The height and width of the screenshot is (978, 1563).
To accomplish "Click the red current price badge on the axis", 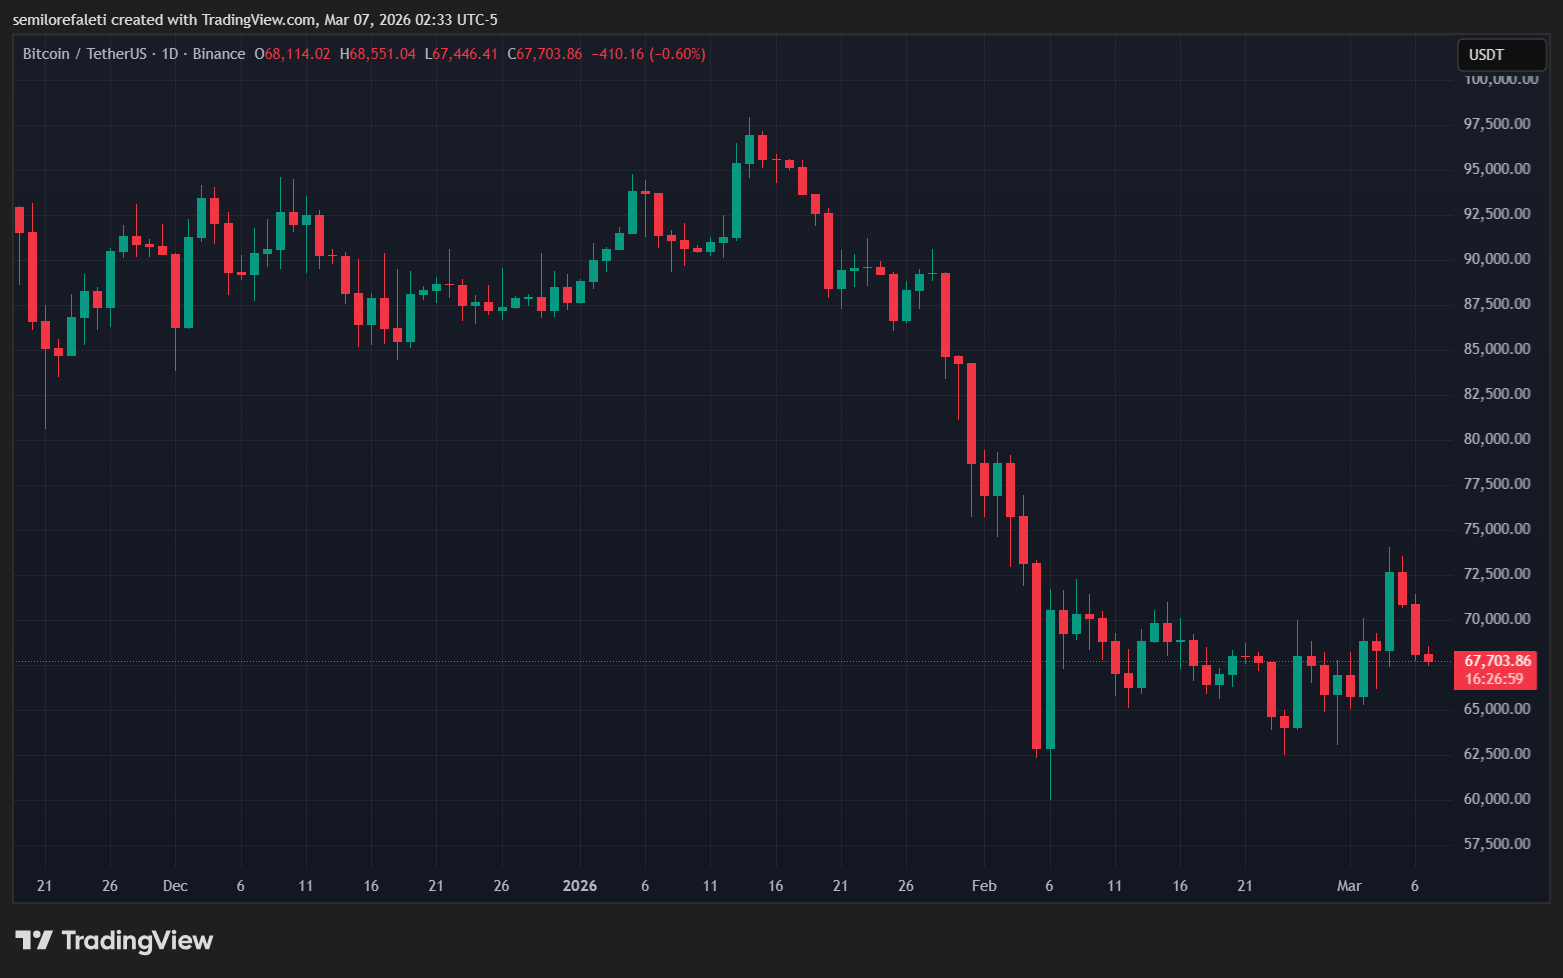I will [x=1494, y=661].
